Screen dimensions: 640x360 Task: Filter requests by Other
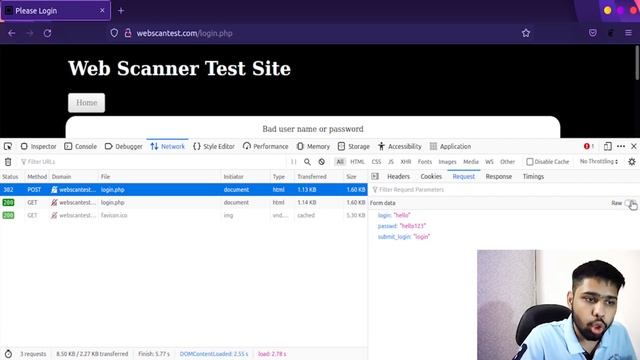507,162
